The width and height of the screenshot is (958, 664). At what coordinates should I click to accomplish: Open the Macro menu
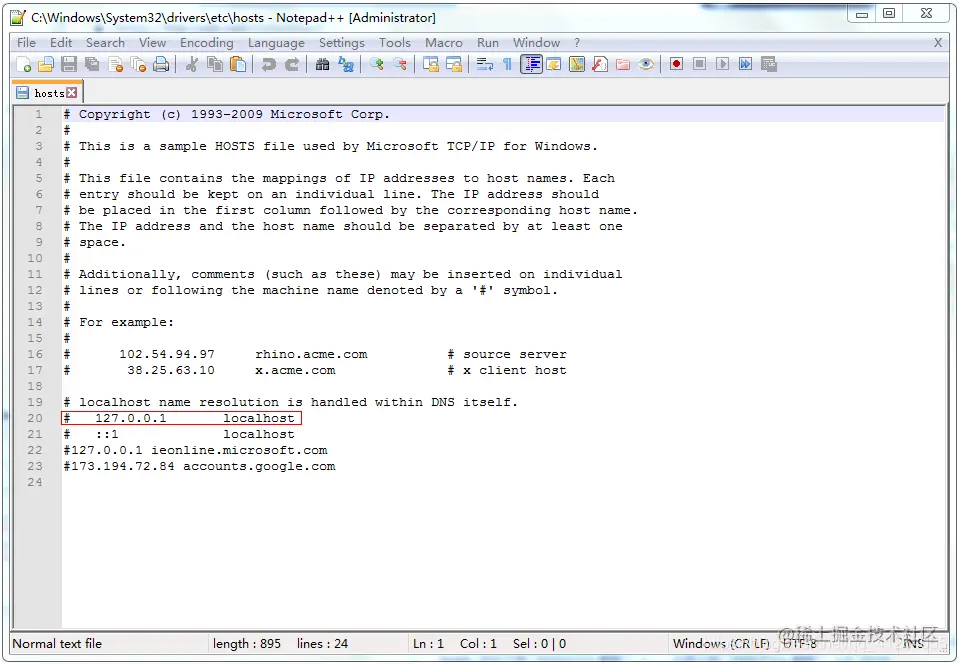pos(444,43)
